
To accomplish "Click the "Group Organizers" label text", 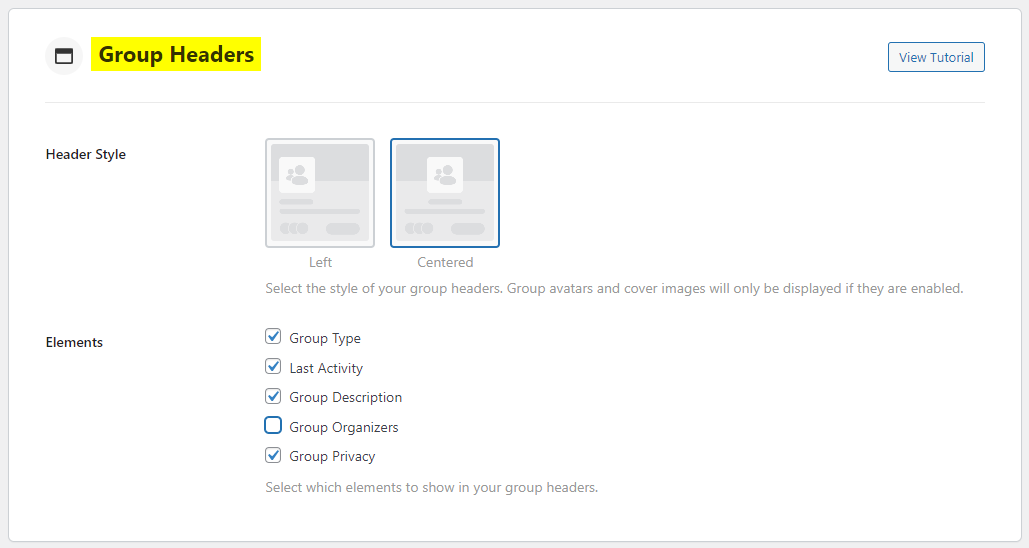I will pos(344,427).
